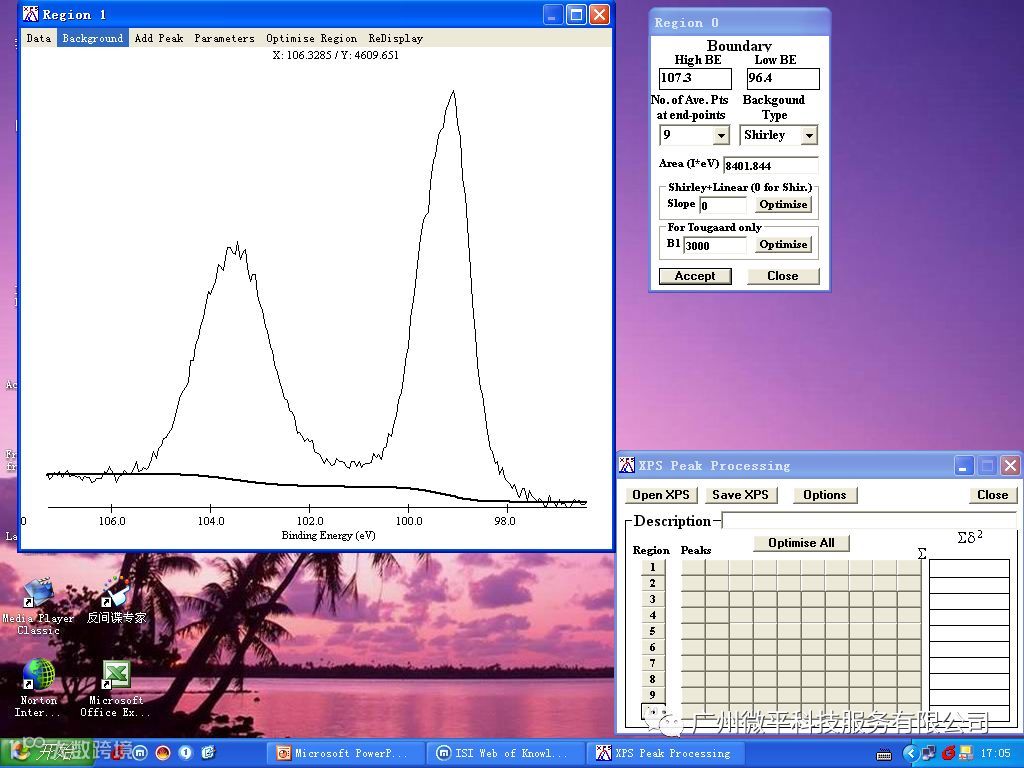Viewport: 1024px width, 768px height.
Task: Close the Region 1 window
Action: 599,14
